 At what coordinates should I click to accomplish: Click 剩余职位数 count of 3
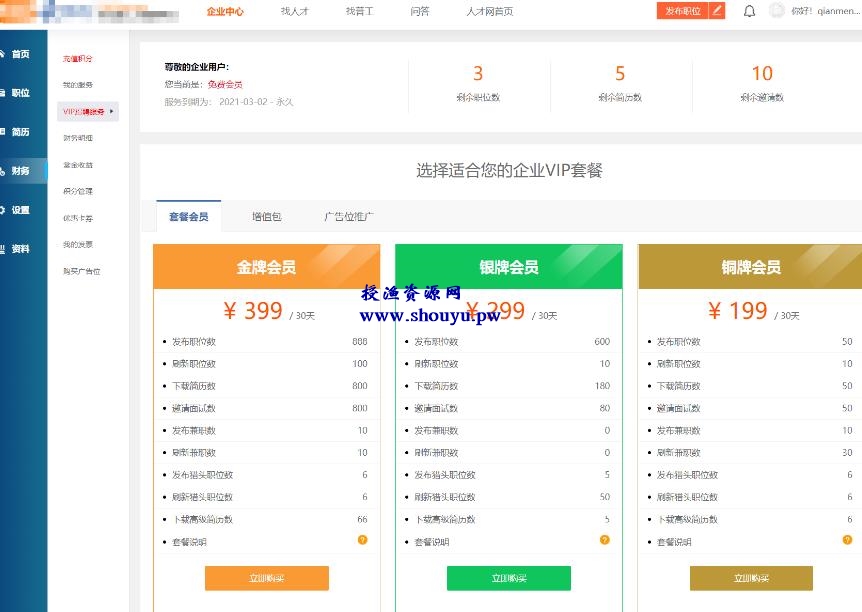pos(478,73)
